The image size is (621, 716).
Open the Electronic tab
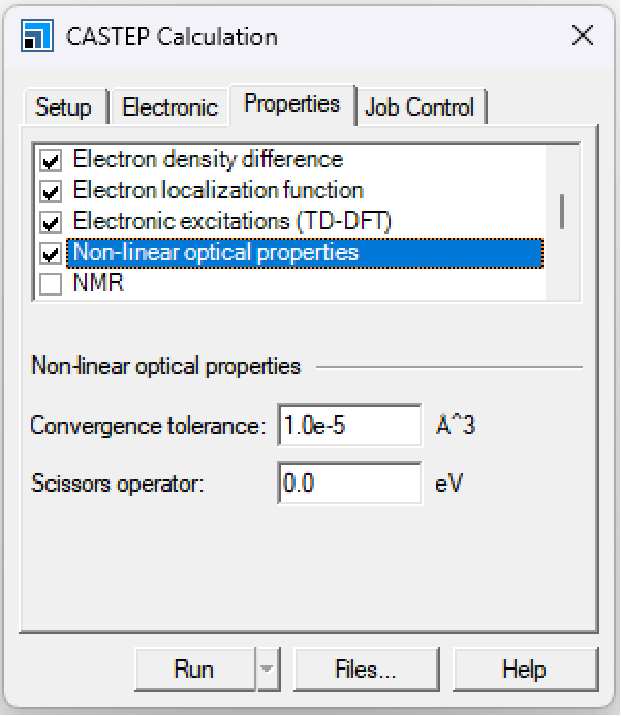tap(170, 107)
